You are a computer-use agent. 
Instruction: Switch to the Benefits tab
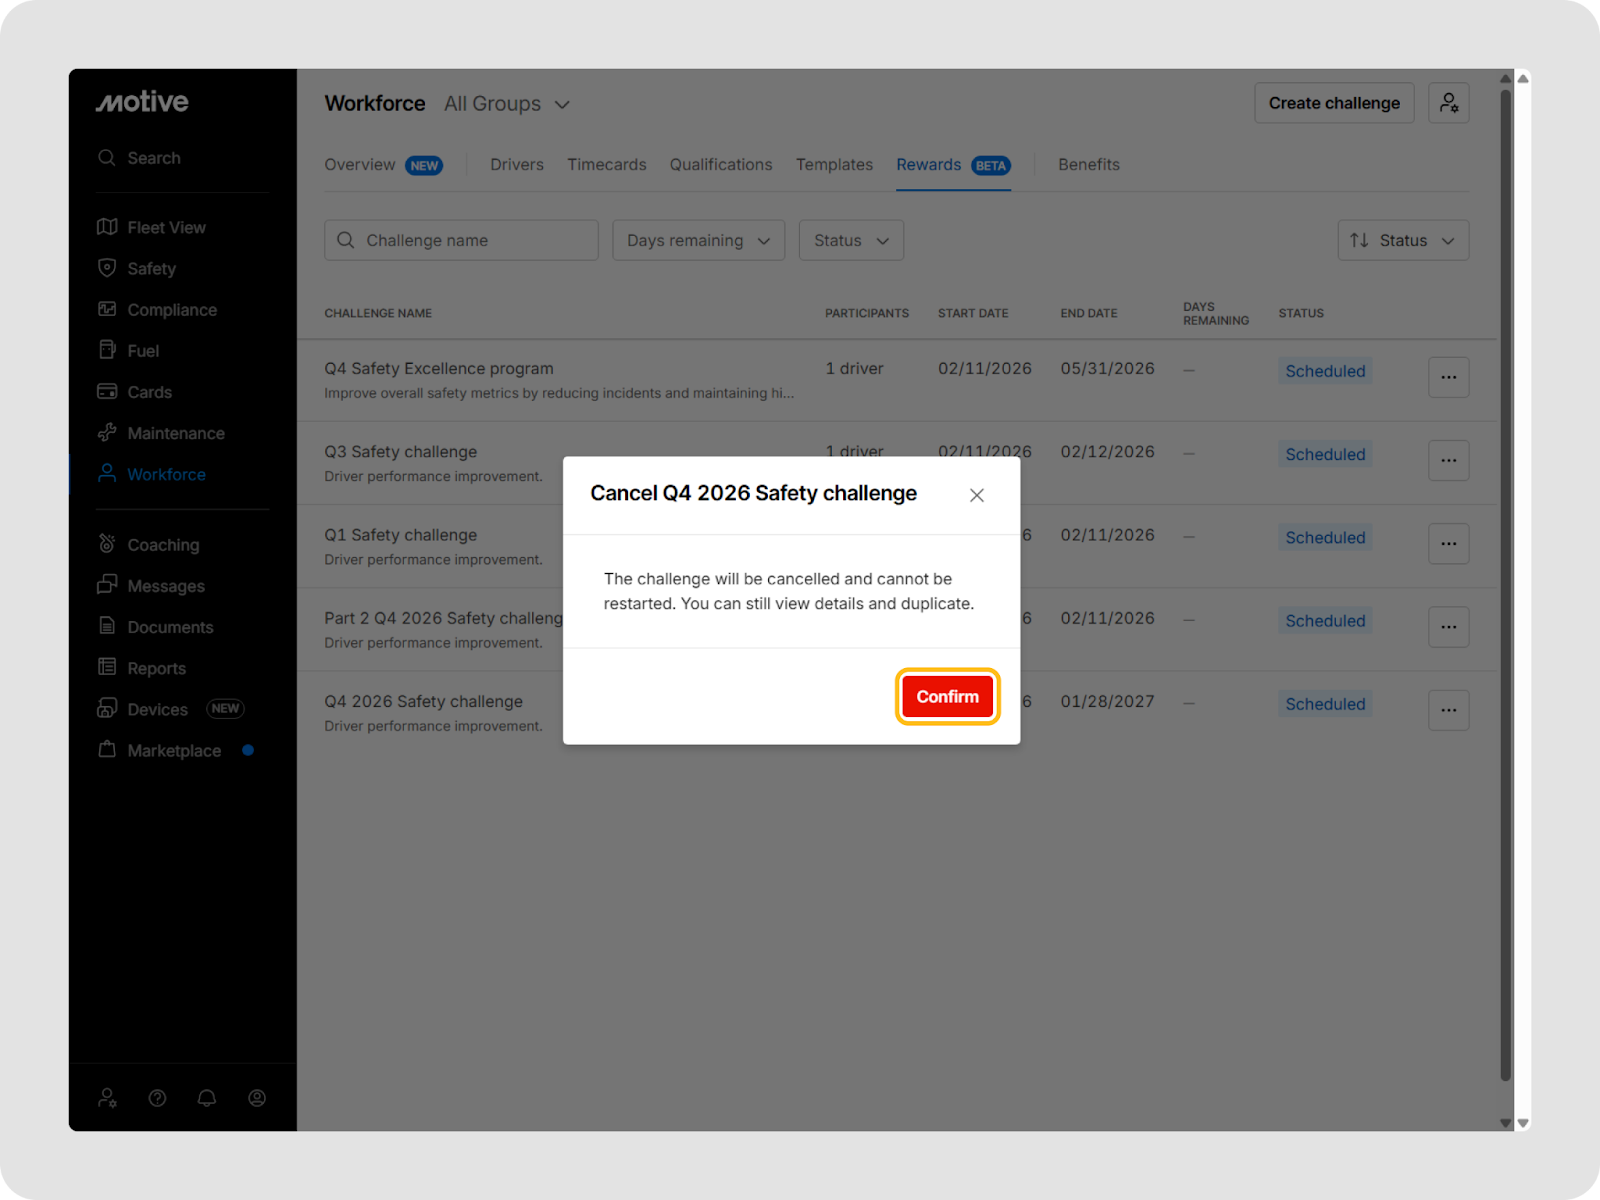1088,165
